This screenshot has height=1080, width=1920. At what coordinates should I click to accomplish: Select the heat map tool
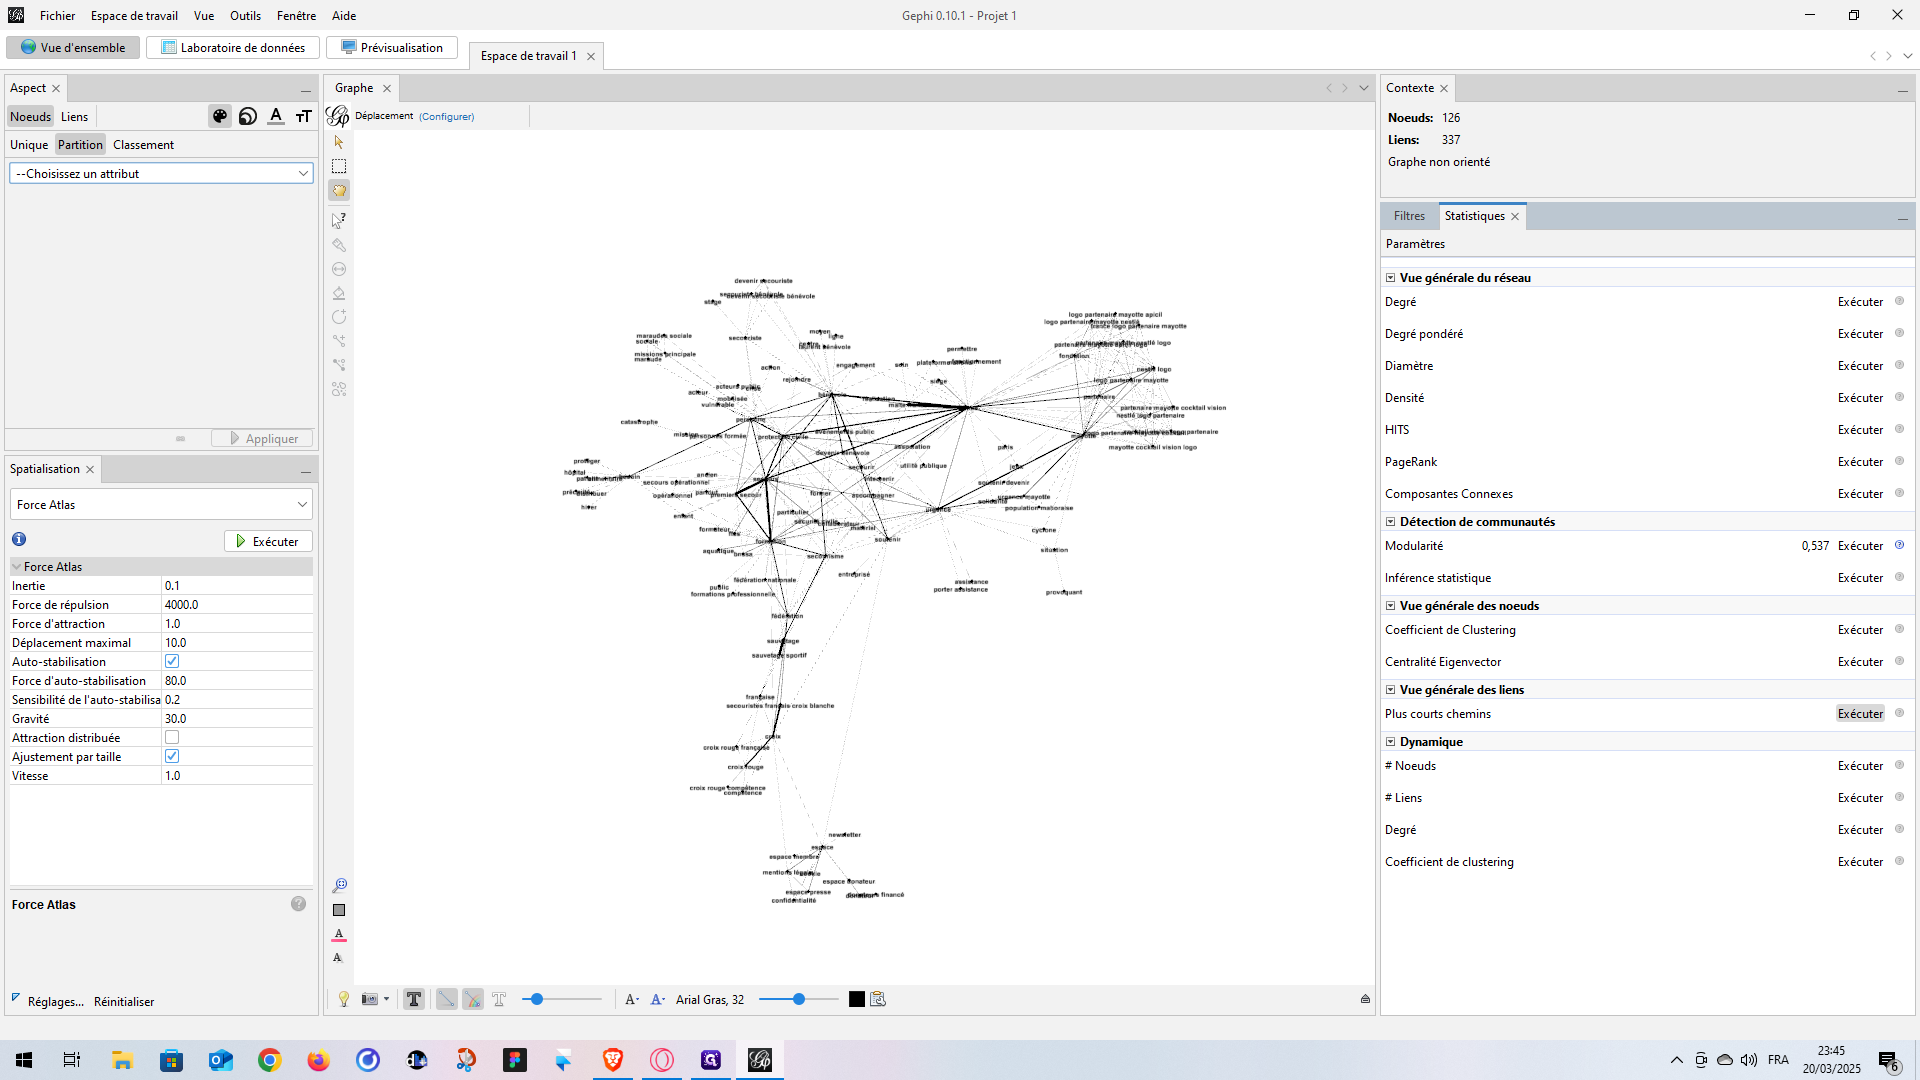tap(339, 389)
